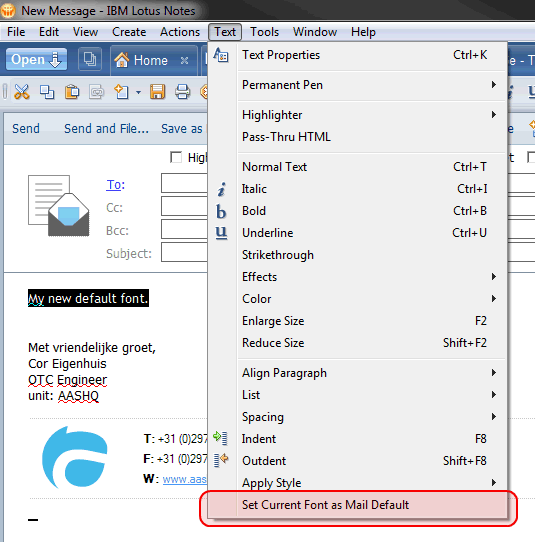535x542 pixels.
Task: Click inside the Cc input field
Action: [184, 206]
